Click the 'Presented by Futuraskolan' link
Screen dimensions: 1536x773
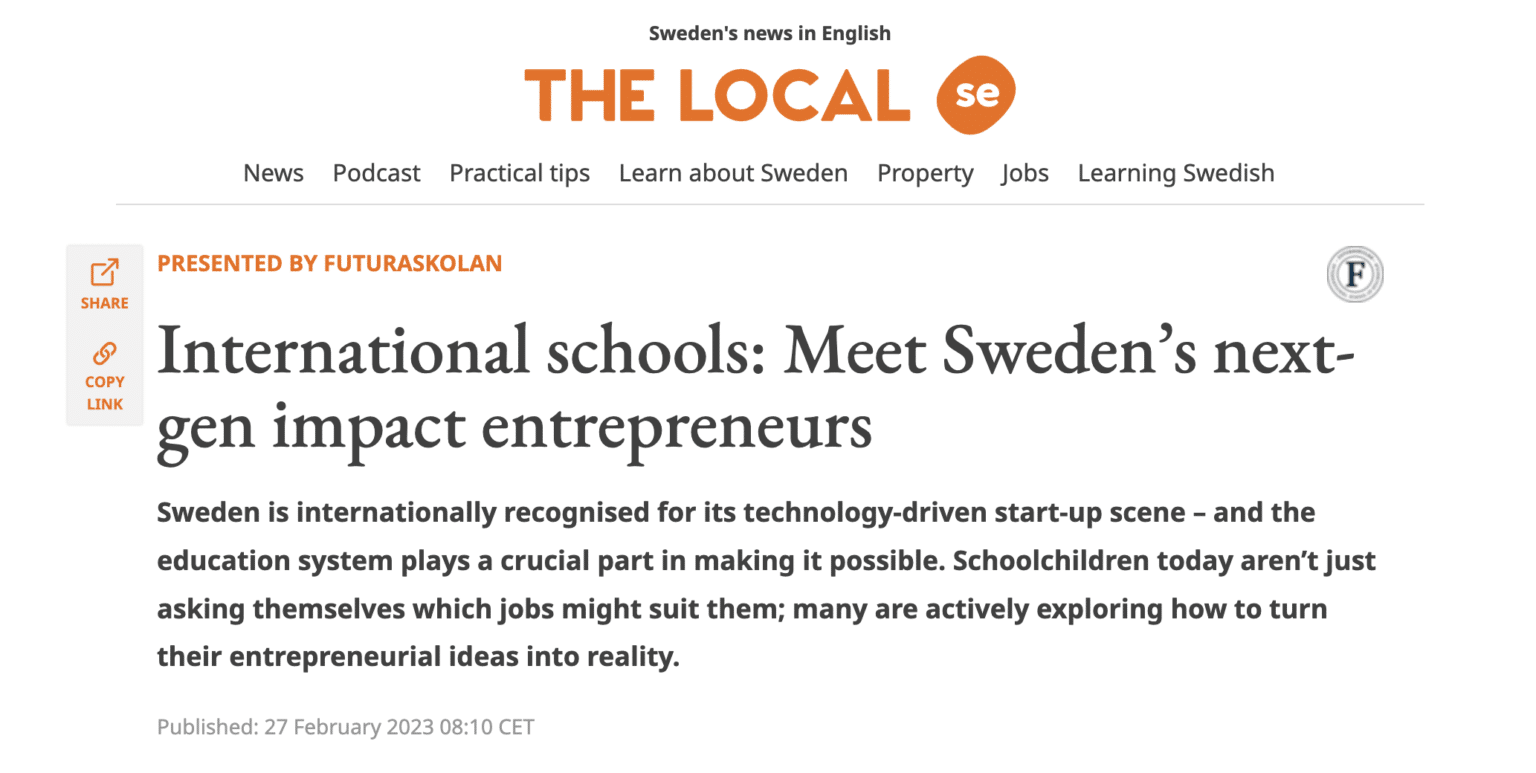tap(329, 263)
